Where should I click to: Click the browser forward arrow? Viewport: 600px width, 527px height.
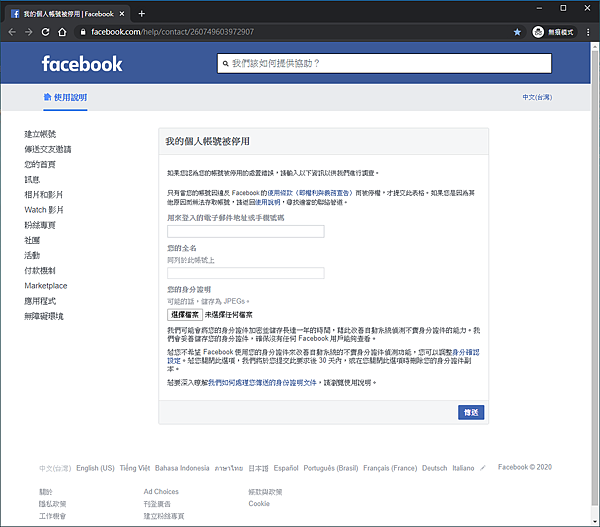pos(29,32)
